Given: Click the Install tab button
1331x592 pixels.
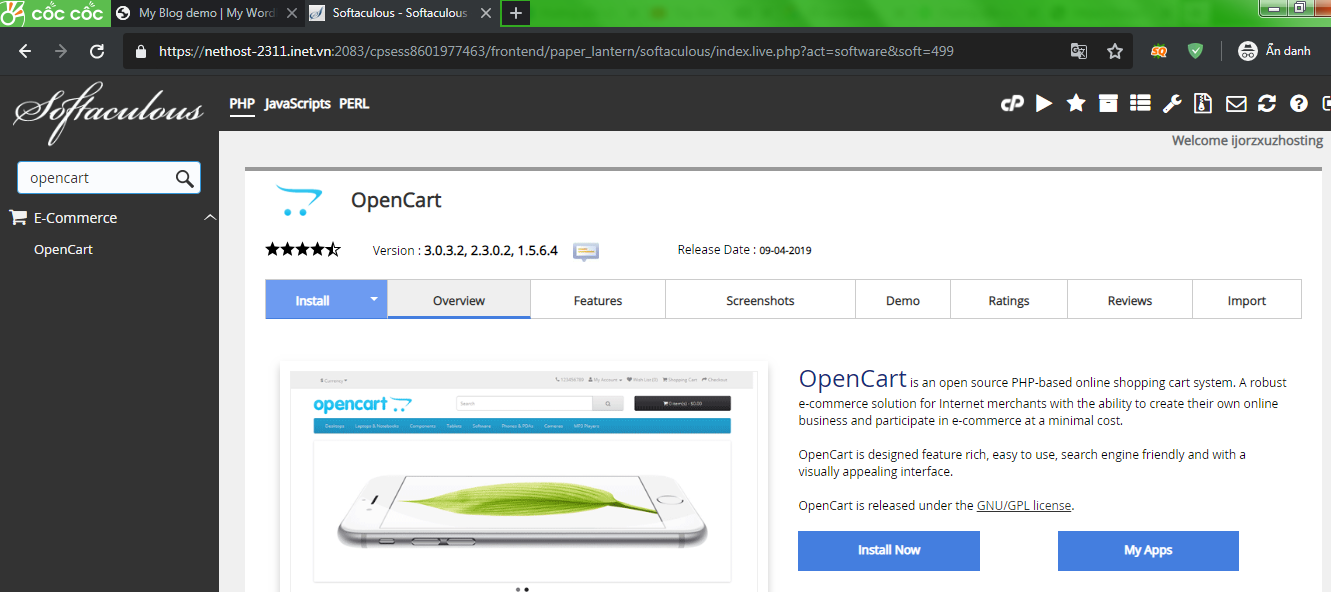Looking at the screenshot, I should [x=313, y=300].
